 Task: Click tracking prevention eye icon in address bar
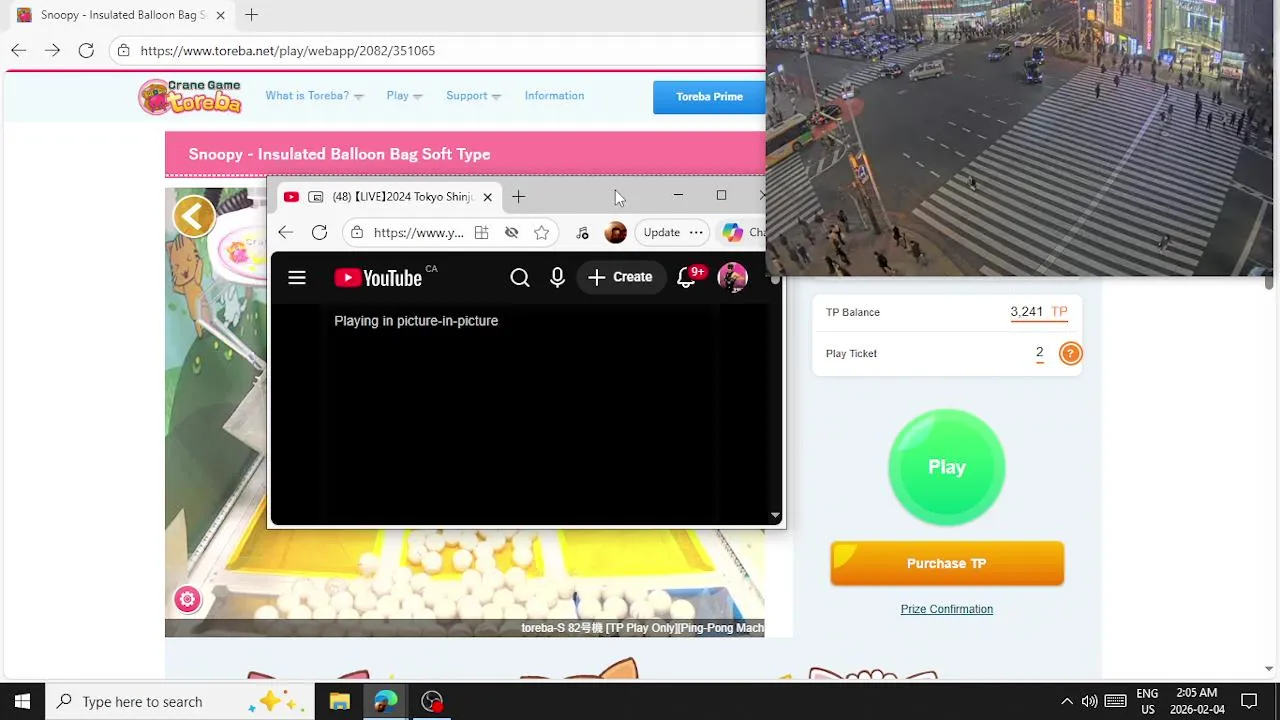click(x=511, y=232)
